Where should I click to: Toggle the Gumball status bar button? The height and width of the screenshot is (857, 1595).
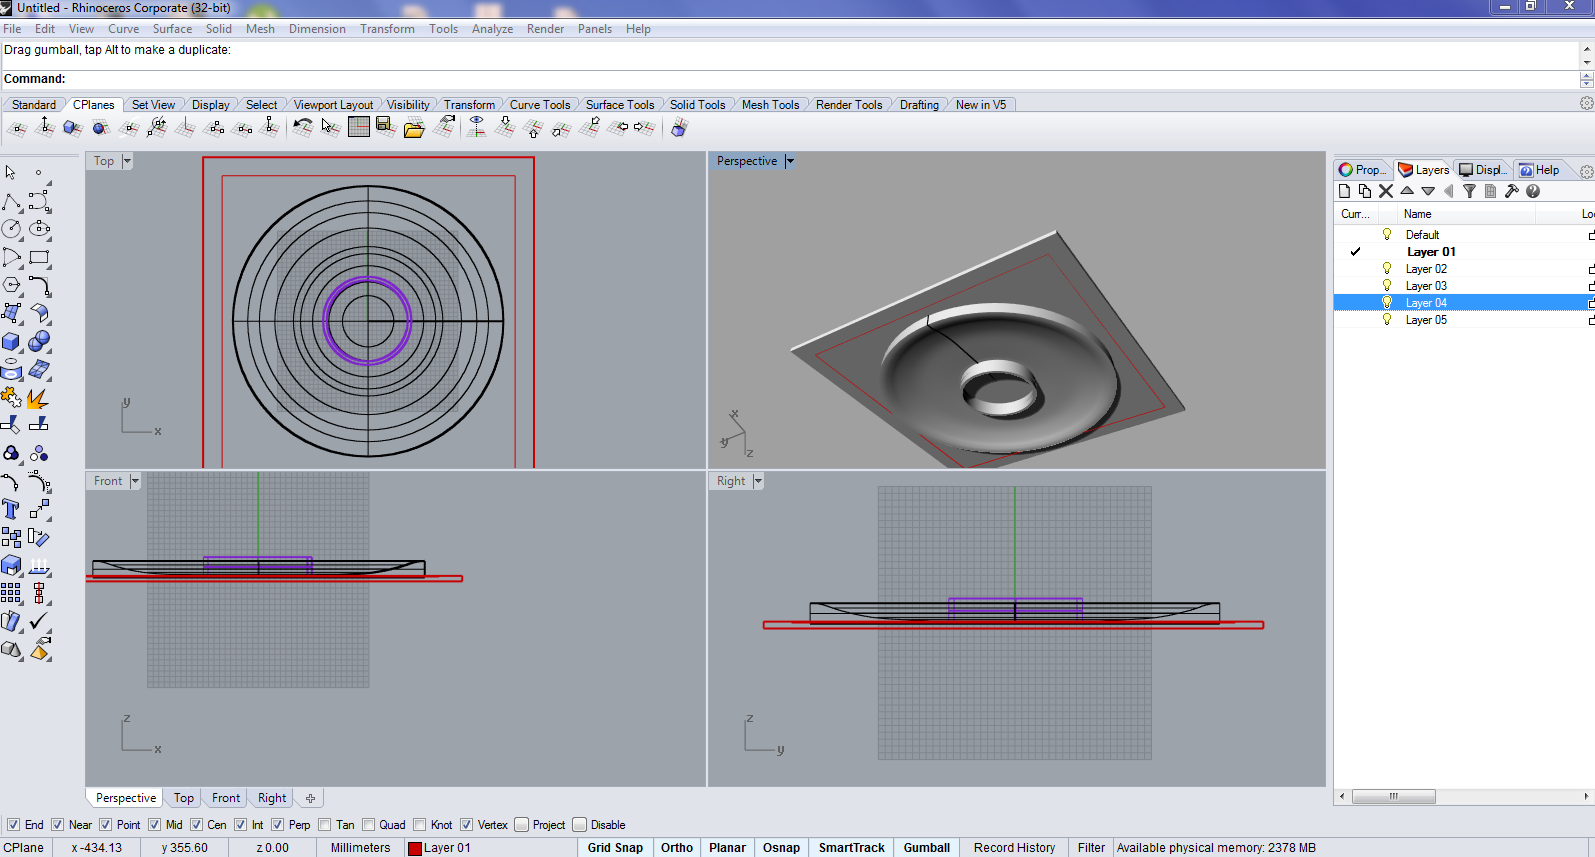(x=927, y=848)
